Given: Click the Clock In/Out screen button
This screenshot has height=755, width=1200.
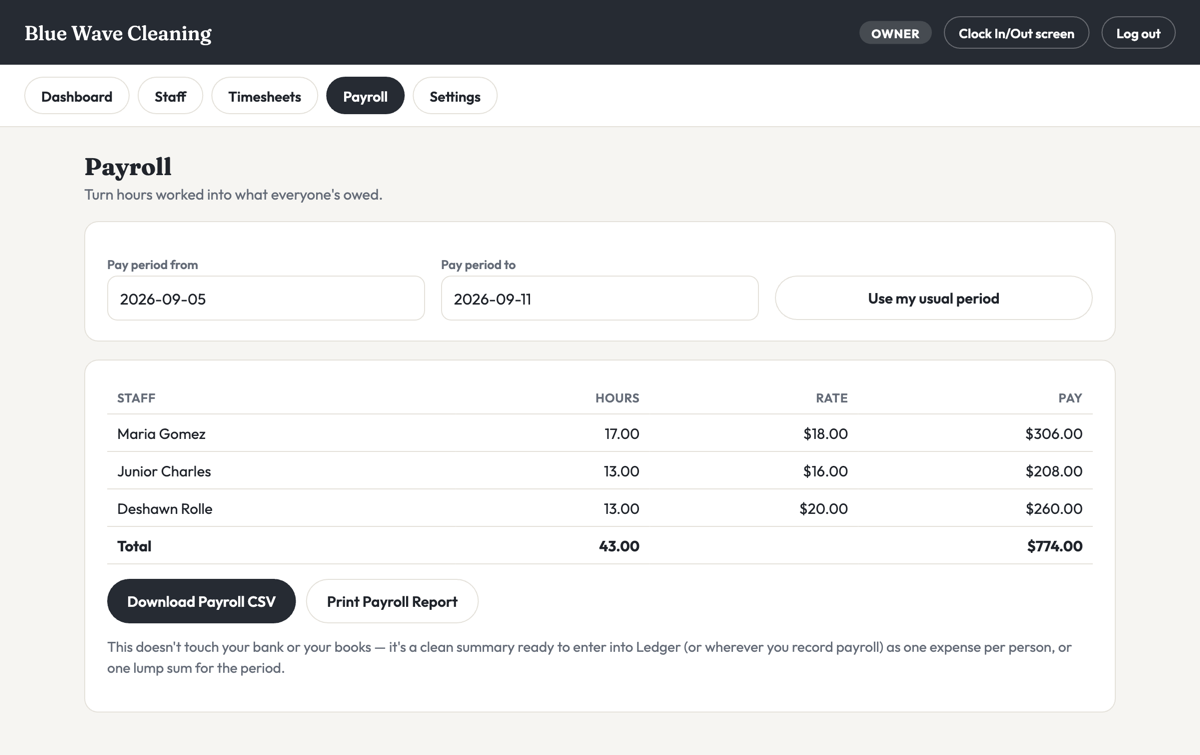Looking at the screenshot, I should click(1016, 33).
